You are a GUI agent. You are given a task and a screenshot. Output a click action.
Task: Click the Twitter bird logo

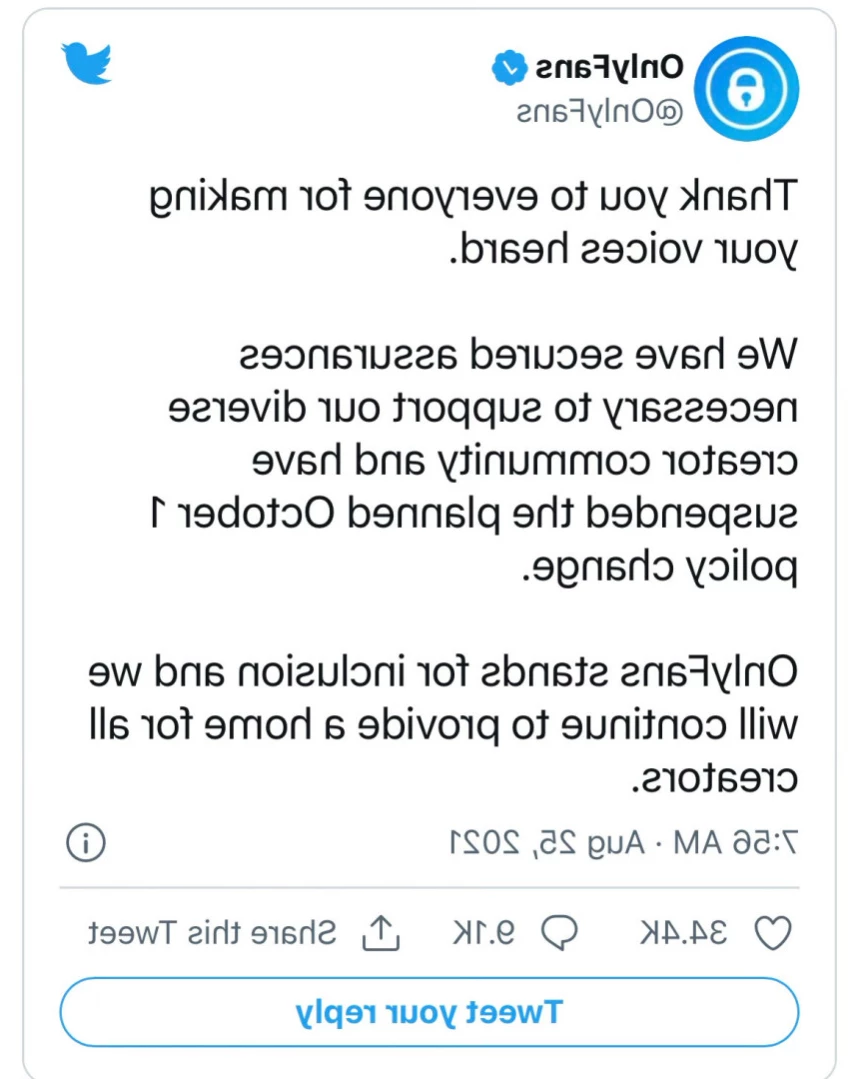(x=87, y=63)
